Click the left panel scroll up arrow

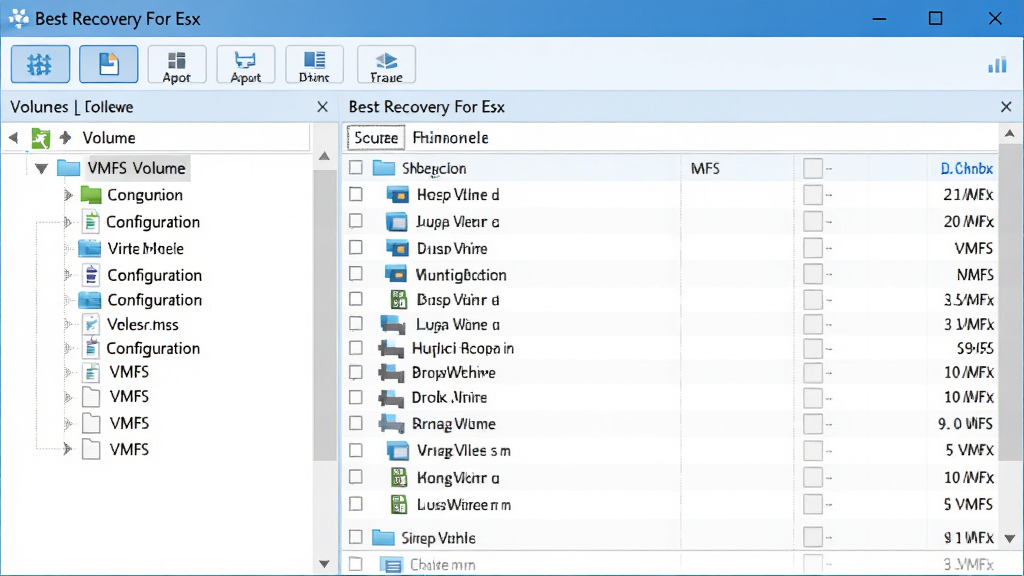coord(324,156)
